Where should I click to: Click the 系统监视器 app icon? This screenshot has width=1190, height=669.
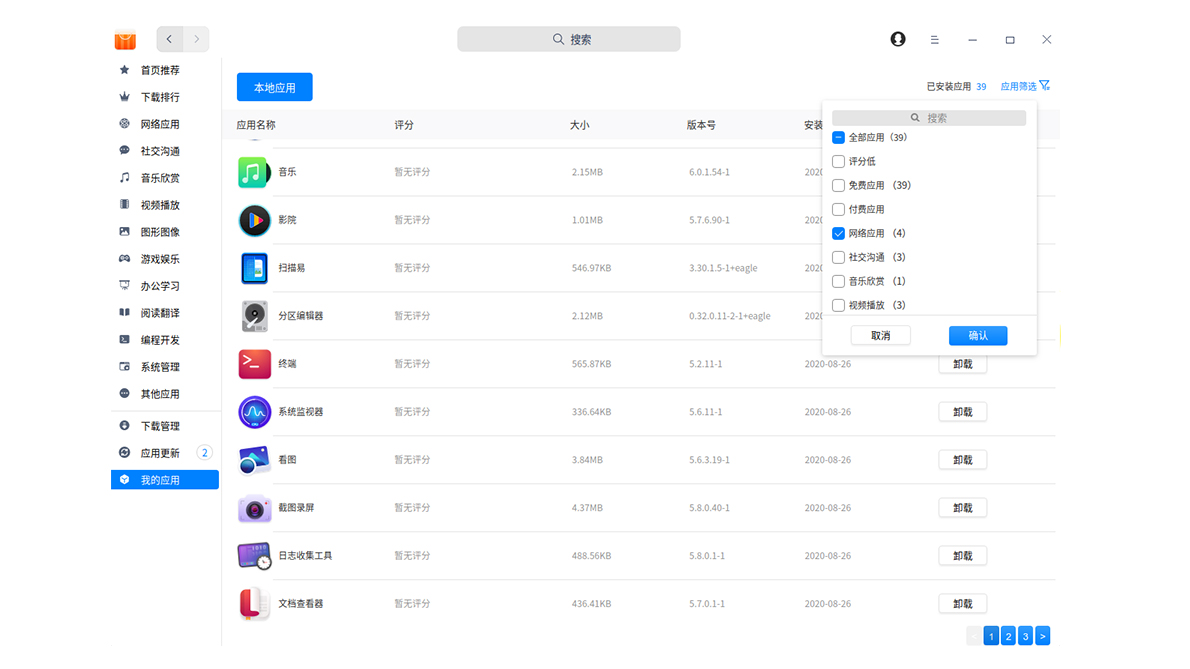point(254,412)
